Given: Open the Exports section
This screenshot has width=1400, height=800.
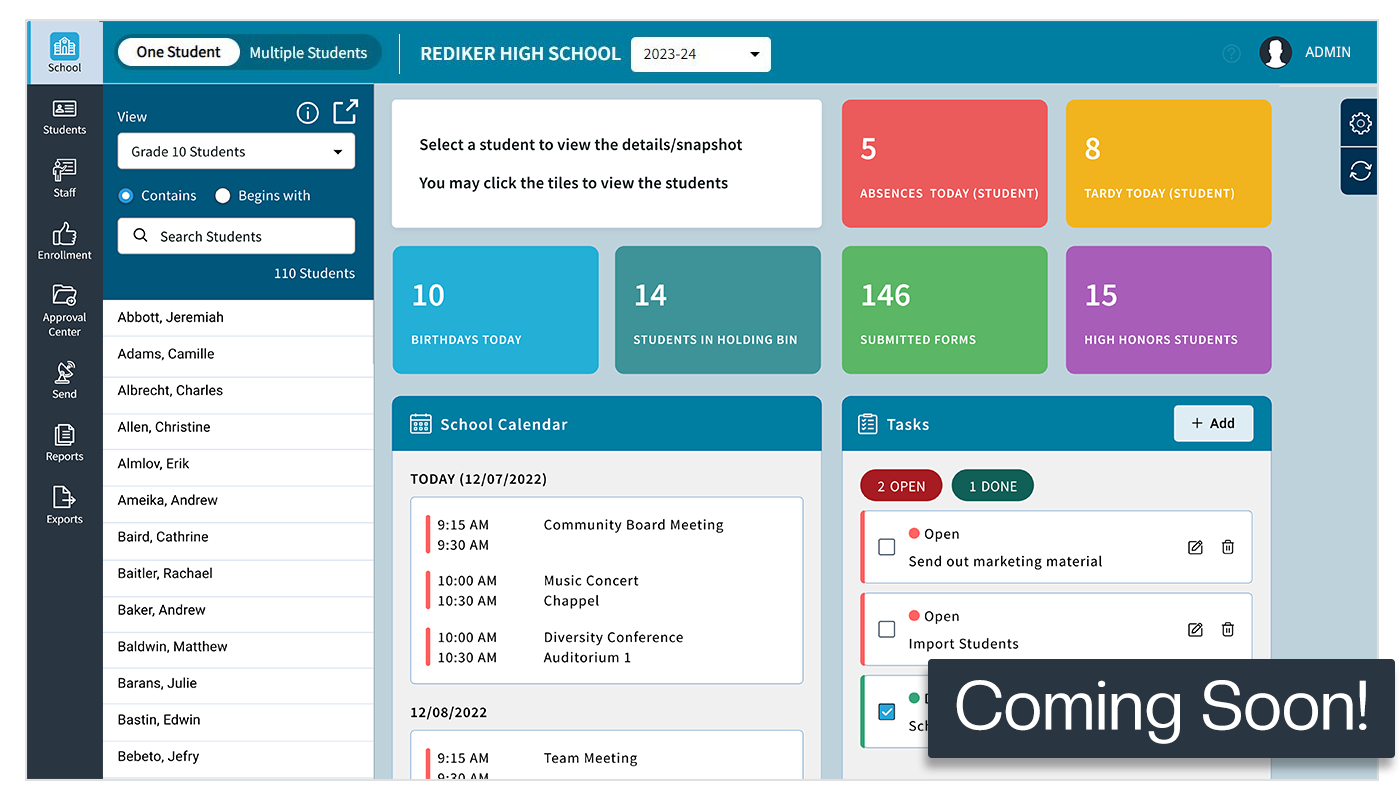Looking at the screenshot, I should [x=64, y=503].
